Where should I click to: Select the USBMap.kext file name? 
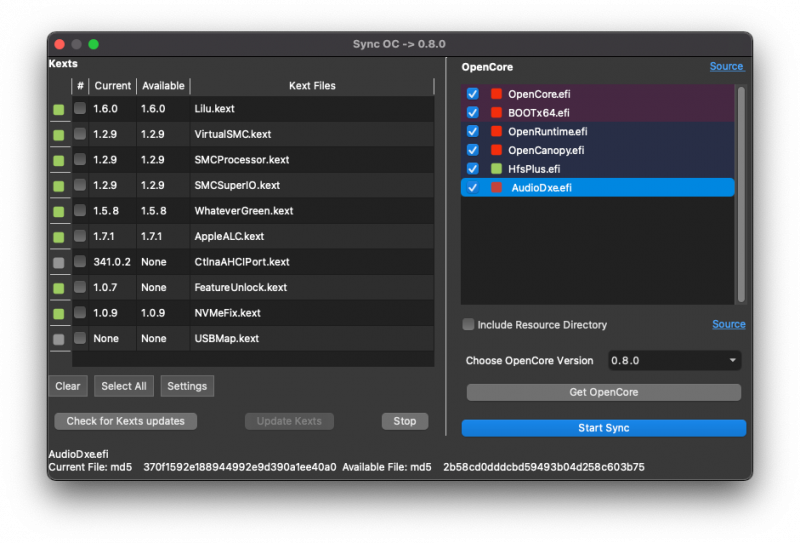click(x=227, y=338)
